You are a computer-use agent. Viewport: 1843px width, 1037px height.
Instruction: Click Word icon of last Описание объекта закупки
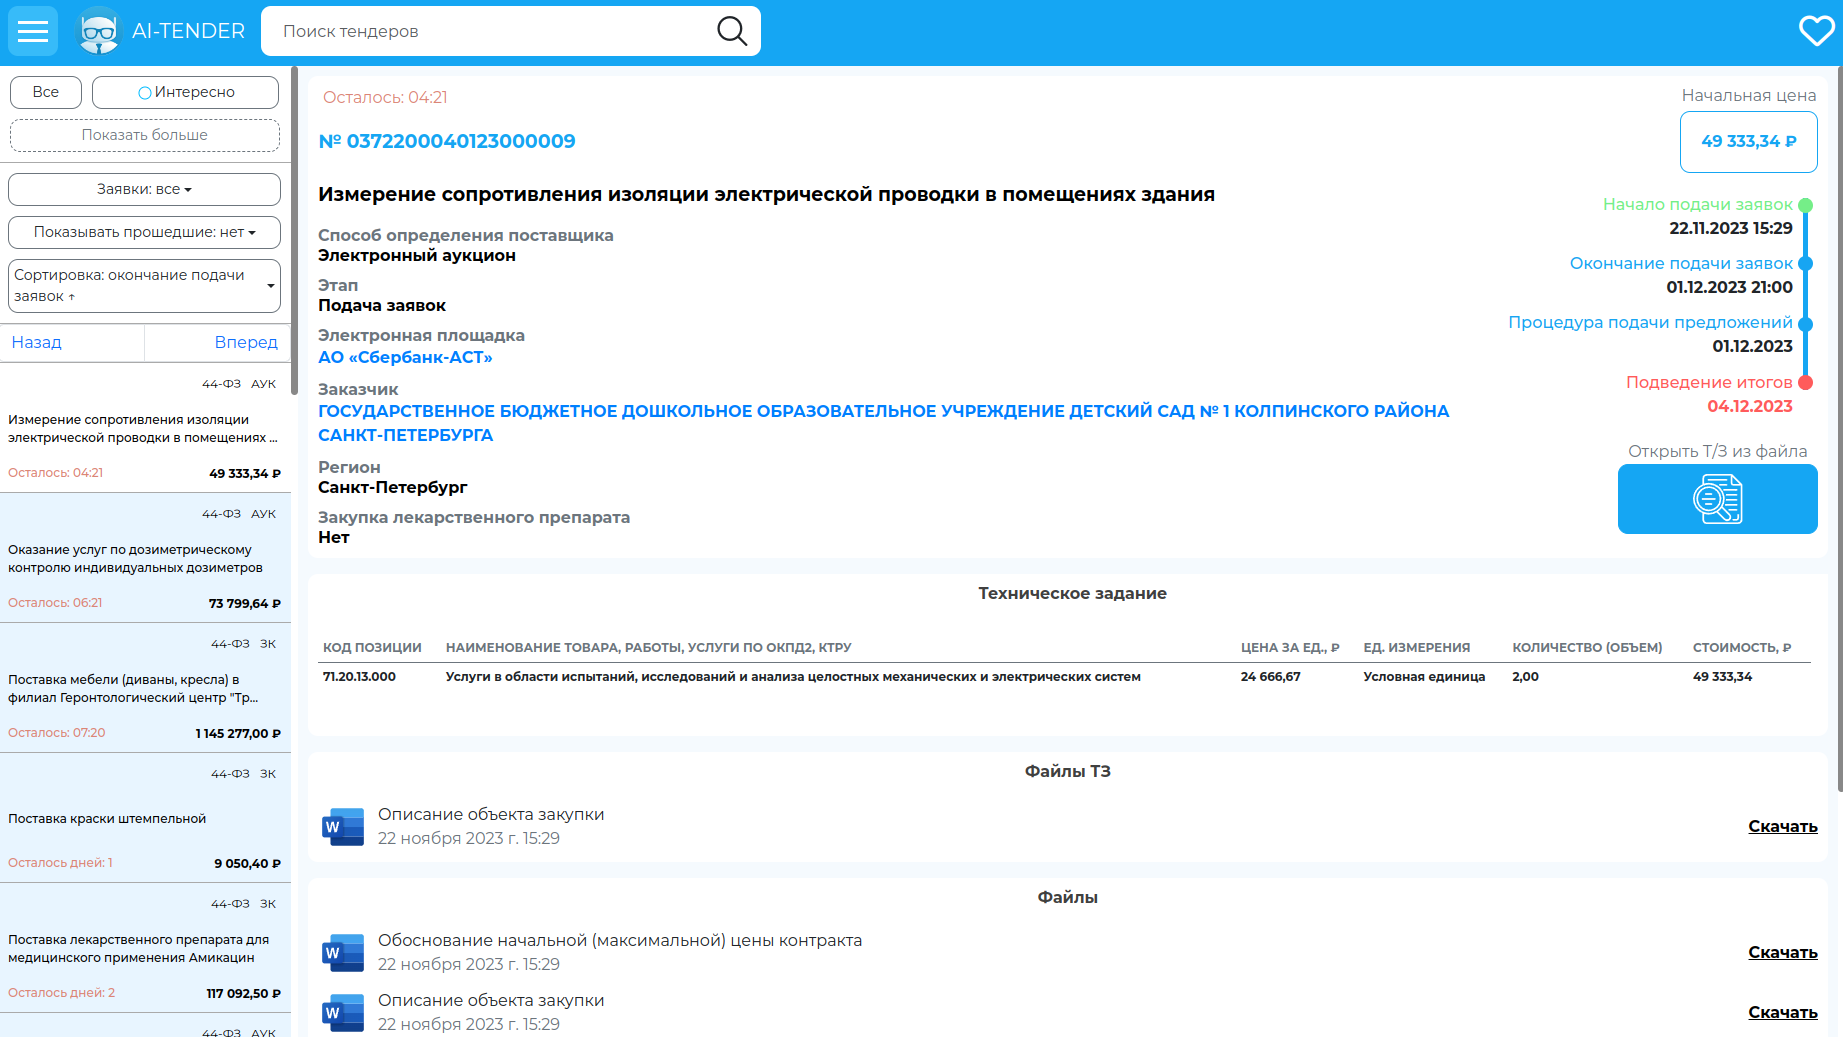(343, 1013)
